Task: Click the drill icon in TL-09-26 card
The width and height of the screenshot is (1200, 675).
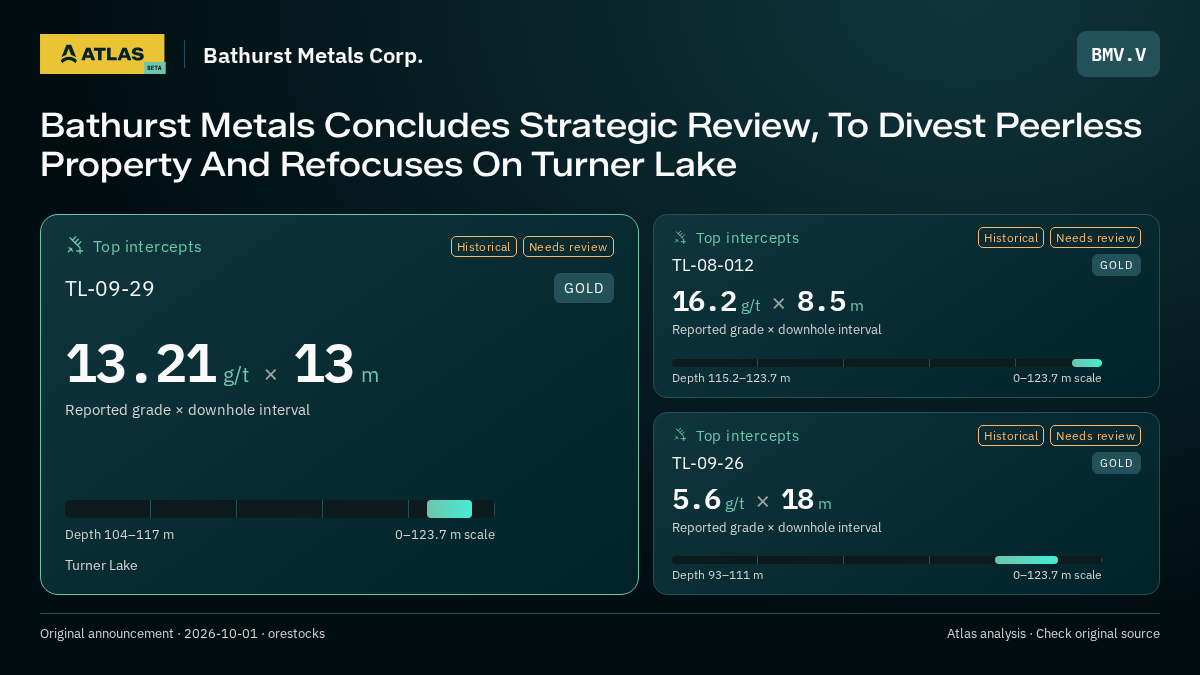Action: pyautogui.click(x=680, y=435)
